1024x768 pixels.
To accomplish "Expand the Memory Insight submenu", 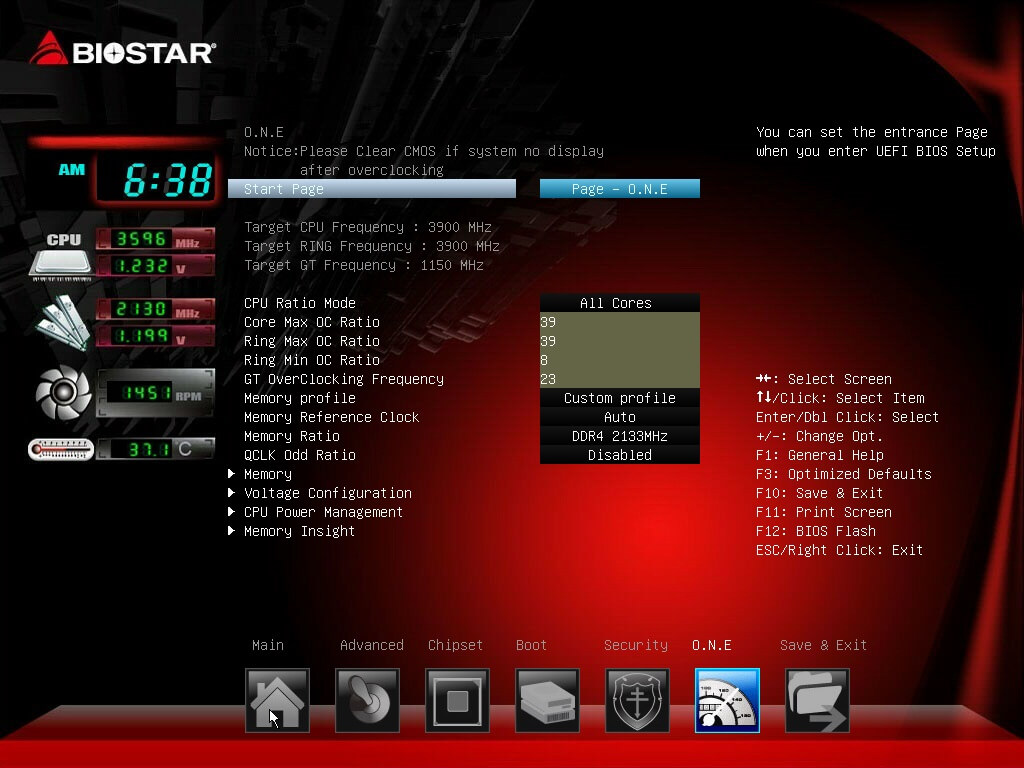I will click(x=299, y=531).
